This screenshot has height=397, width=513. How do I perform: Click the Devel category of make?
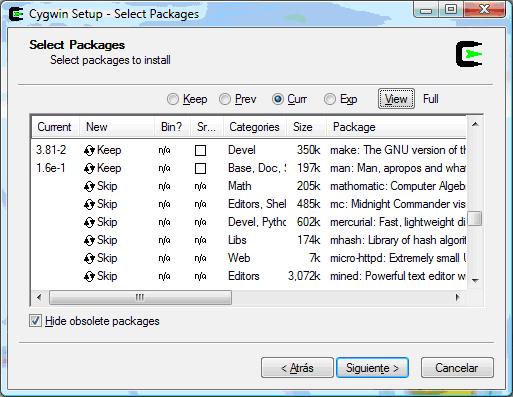coord(242,150)
